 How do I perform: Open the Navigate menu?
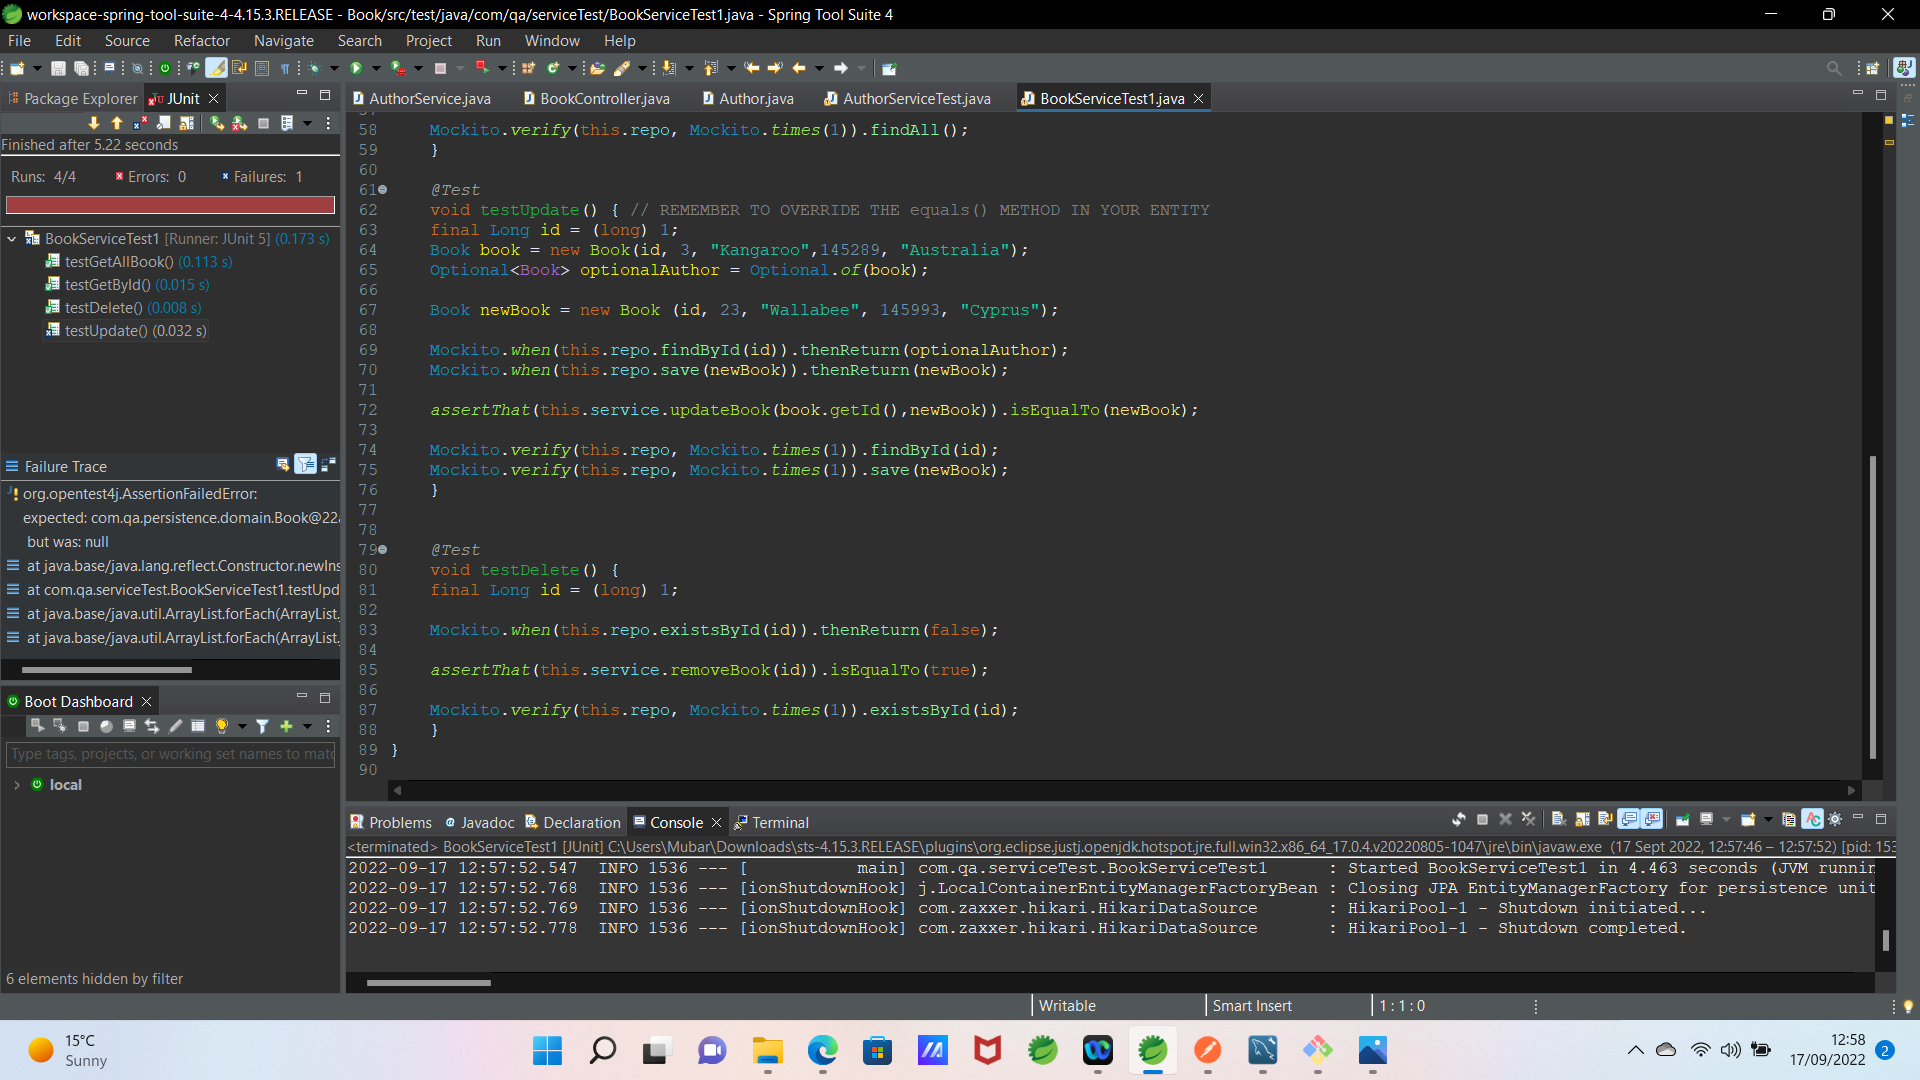(x=283, y=41)
